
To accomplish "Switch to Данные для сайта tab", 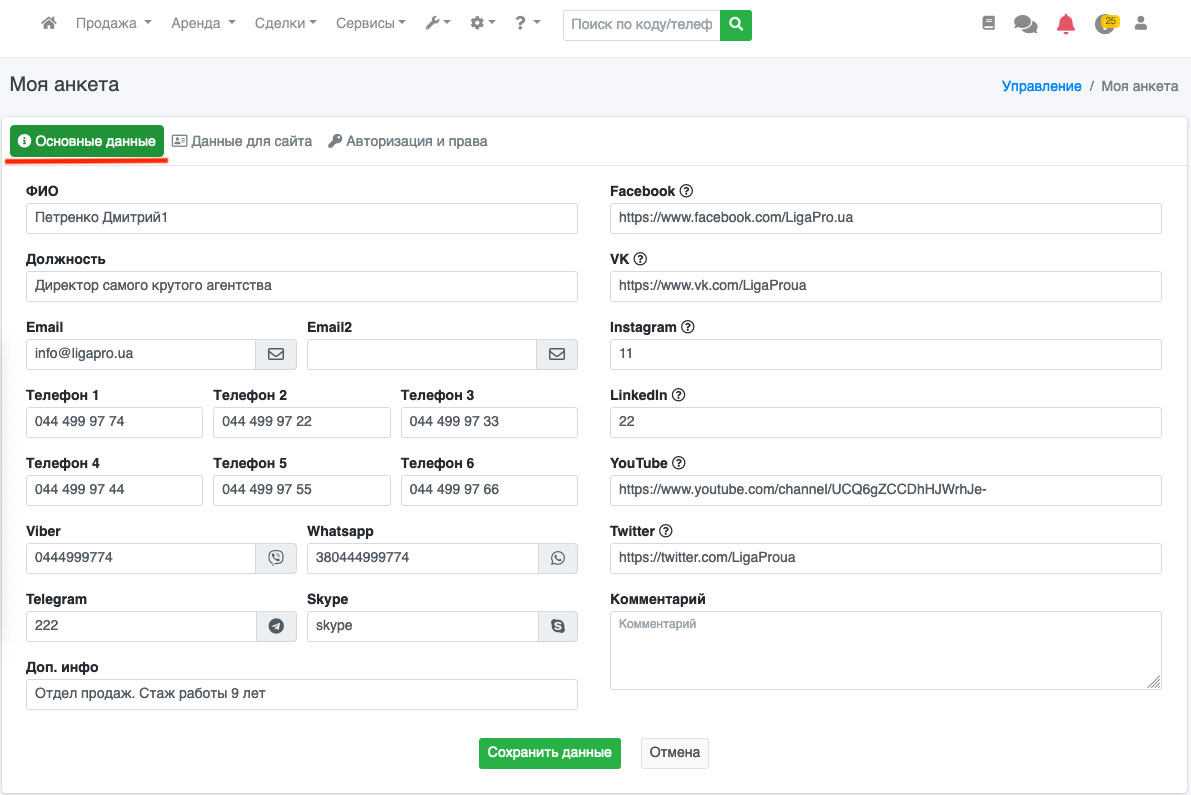I will tap(242, 141).
